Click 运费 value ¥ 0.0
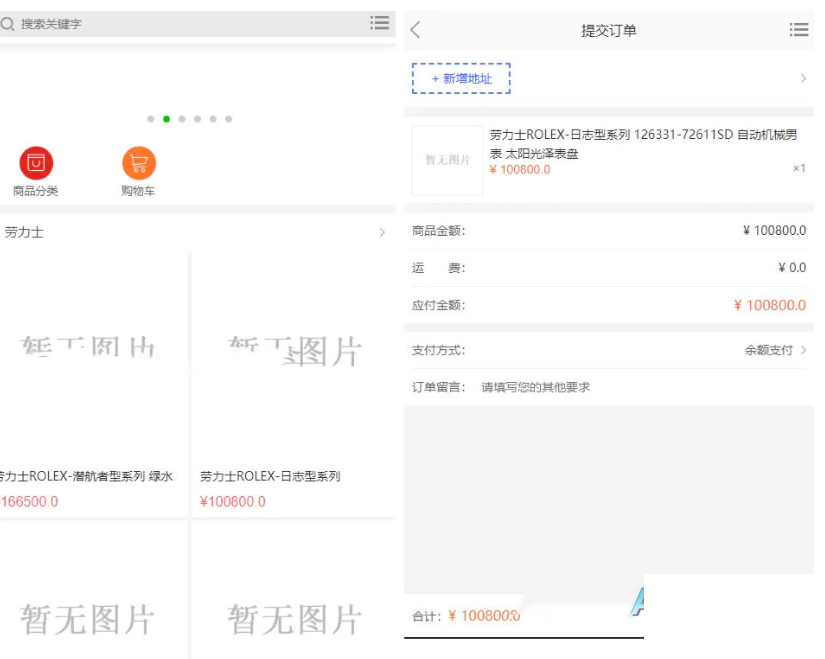This screenshot has height=659, width=825. (792, 268)
